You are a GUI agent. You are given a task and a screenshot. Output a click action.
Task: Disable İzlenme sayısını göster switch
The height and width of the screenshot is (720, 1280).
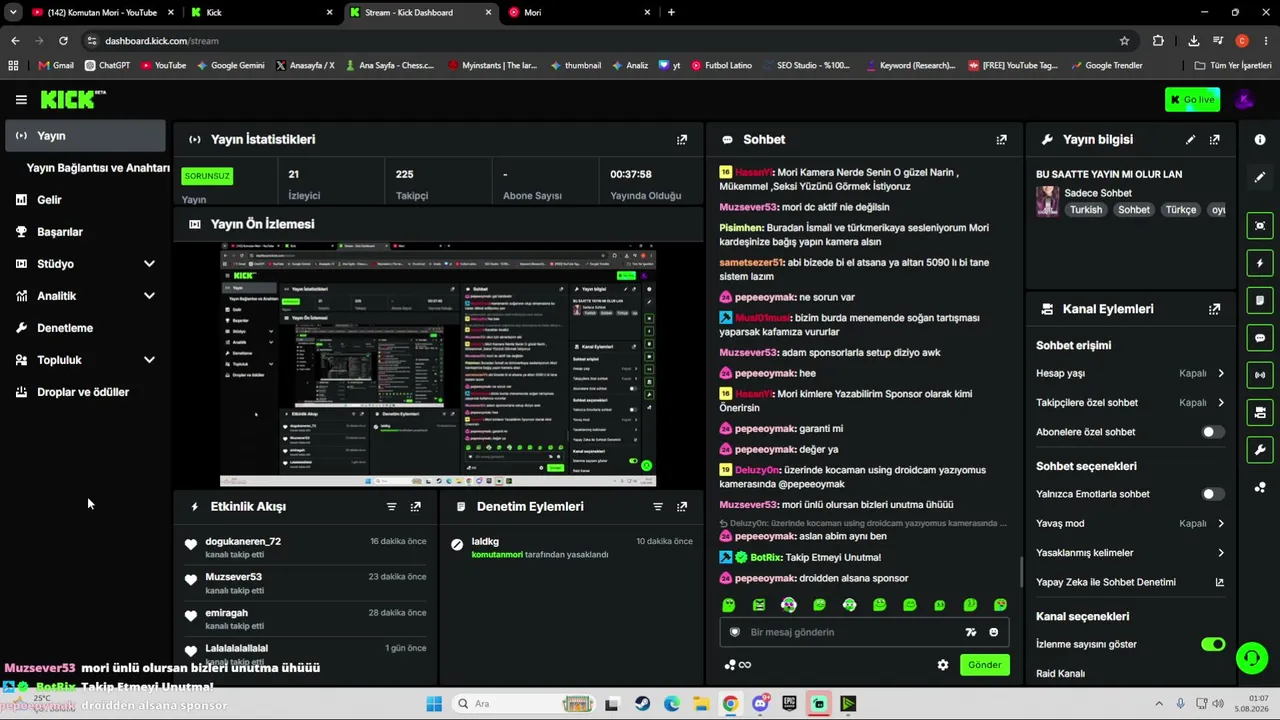tap(1213, 644)
